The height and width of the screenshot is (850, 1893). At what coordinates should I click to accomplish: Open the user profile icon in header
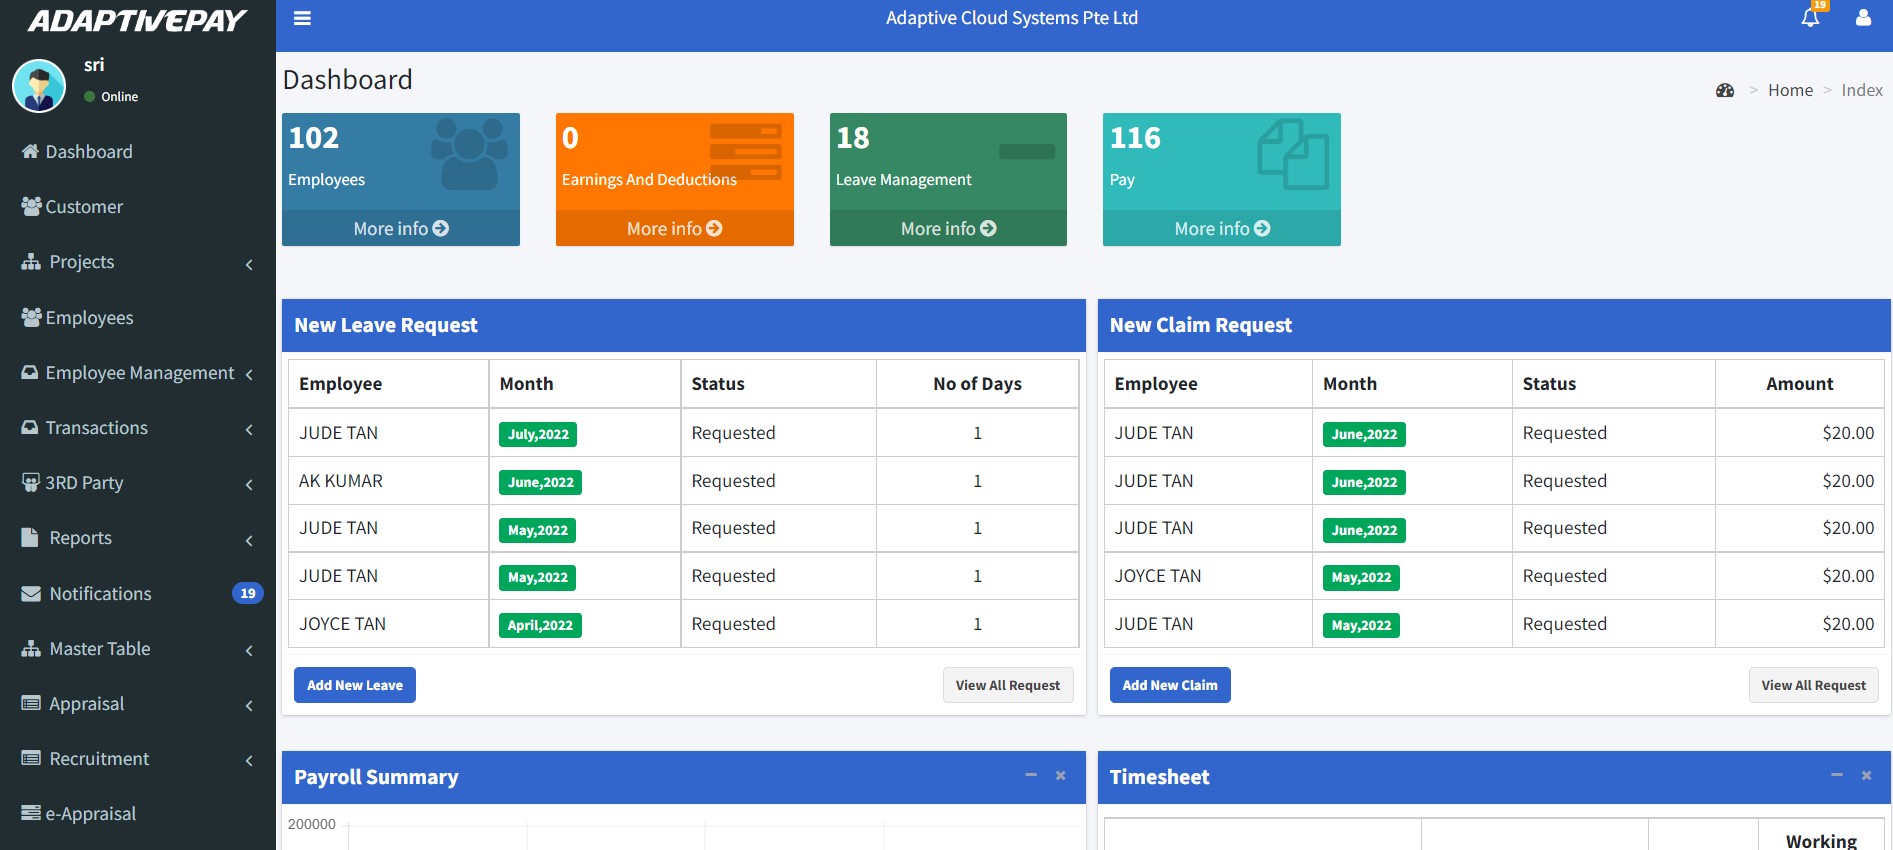point(1863,18)
